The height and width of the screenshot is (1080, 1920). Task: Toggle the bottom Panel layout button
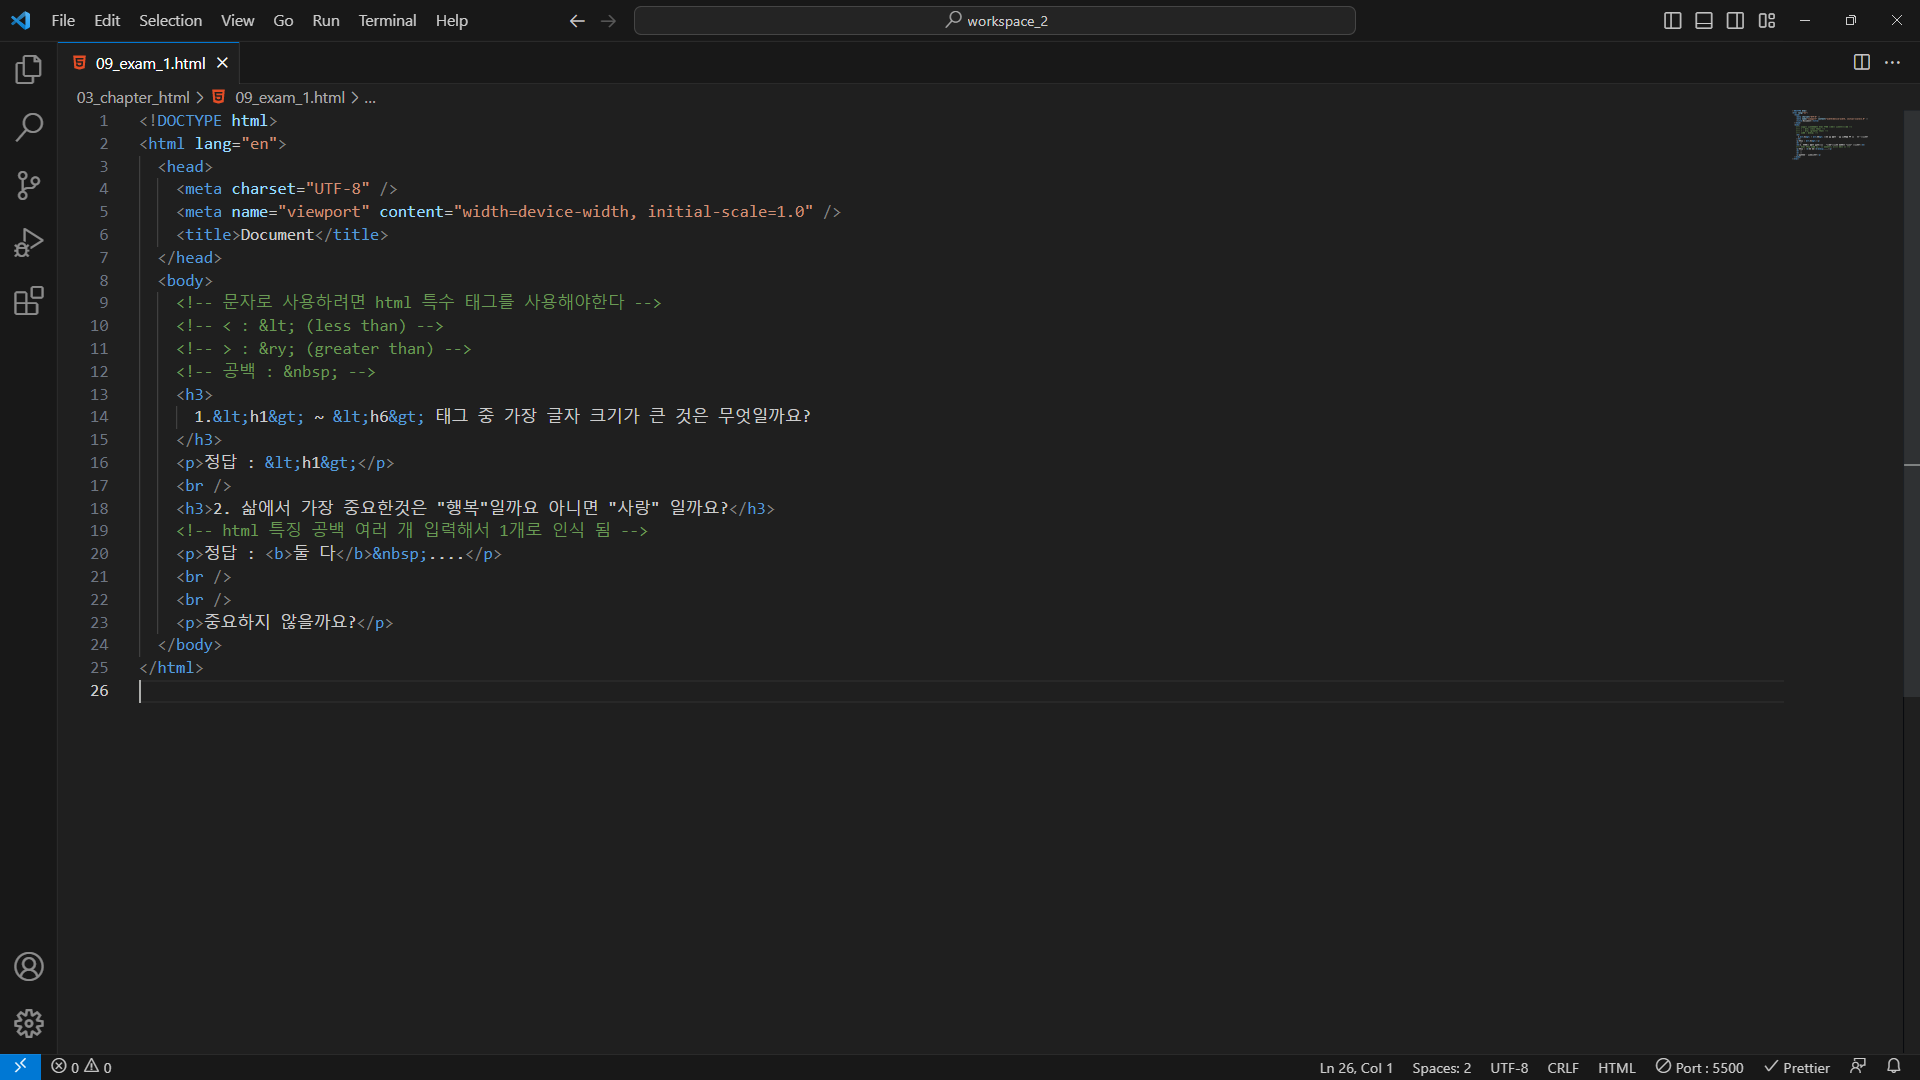click(1704, 21)
